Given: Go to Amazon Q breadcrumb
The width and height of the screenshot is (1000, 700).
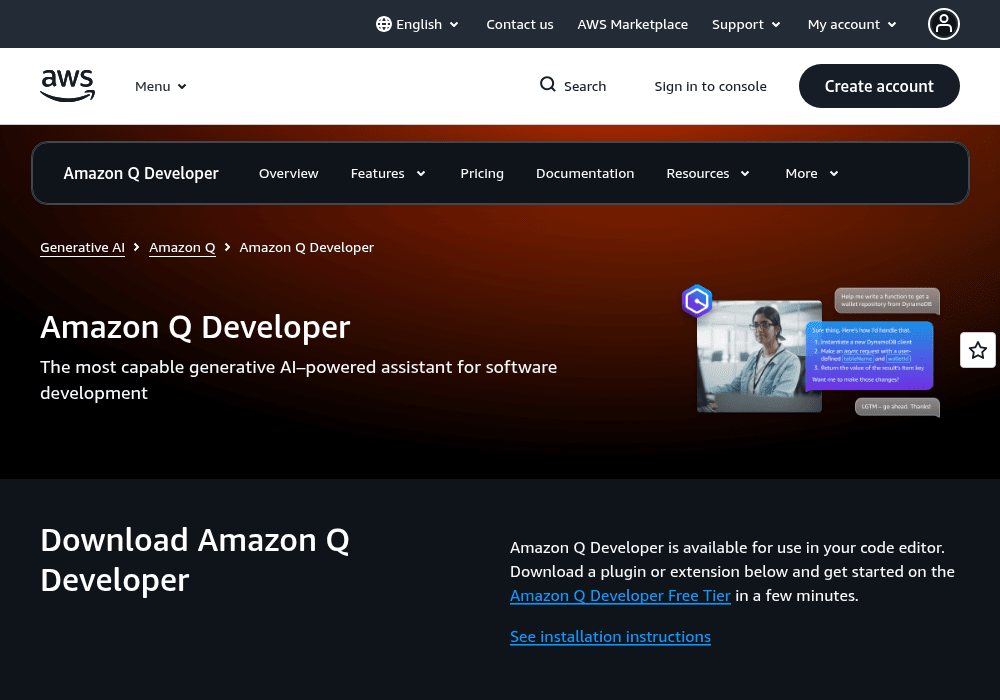Looking at the screenshot, I should coord(182,247).
